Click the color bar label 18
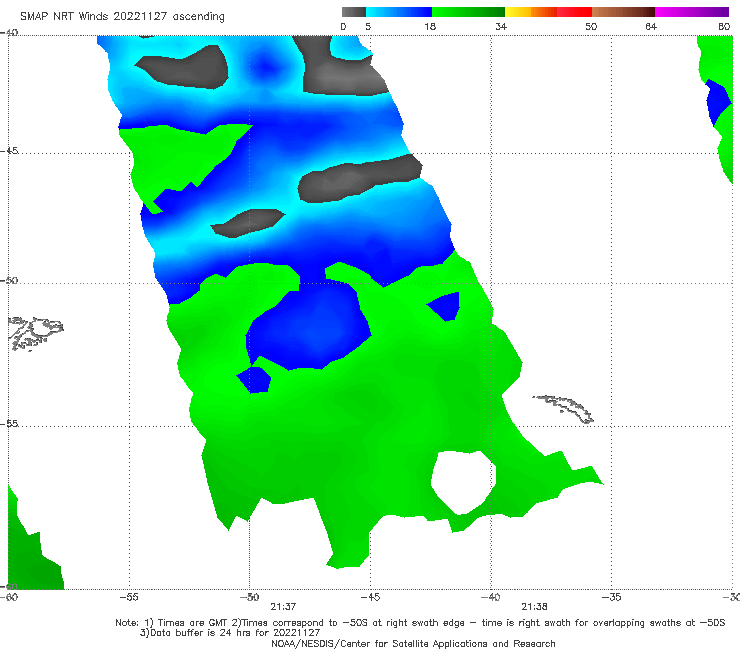Image resolution: width=740 pixels, height=650 pixels. click(x=430, y=26)
